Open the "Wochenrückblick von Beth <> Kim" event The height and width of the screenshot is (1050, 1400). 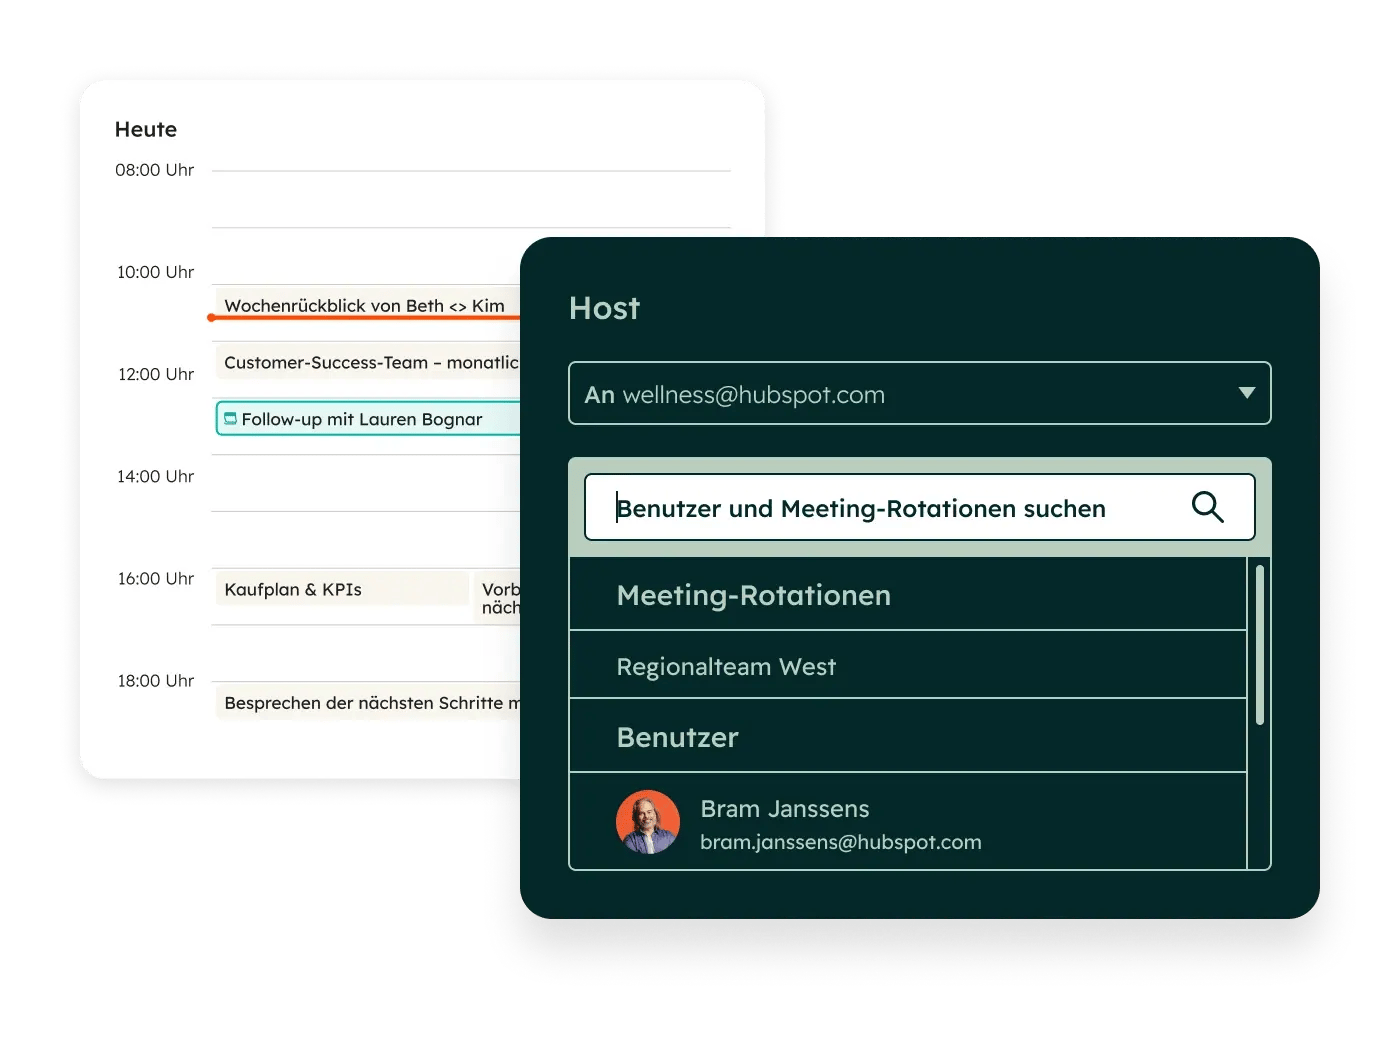tap(364, 305)
